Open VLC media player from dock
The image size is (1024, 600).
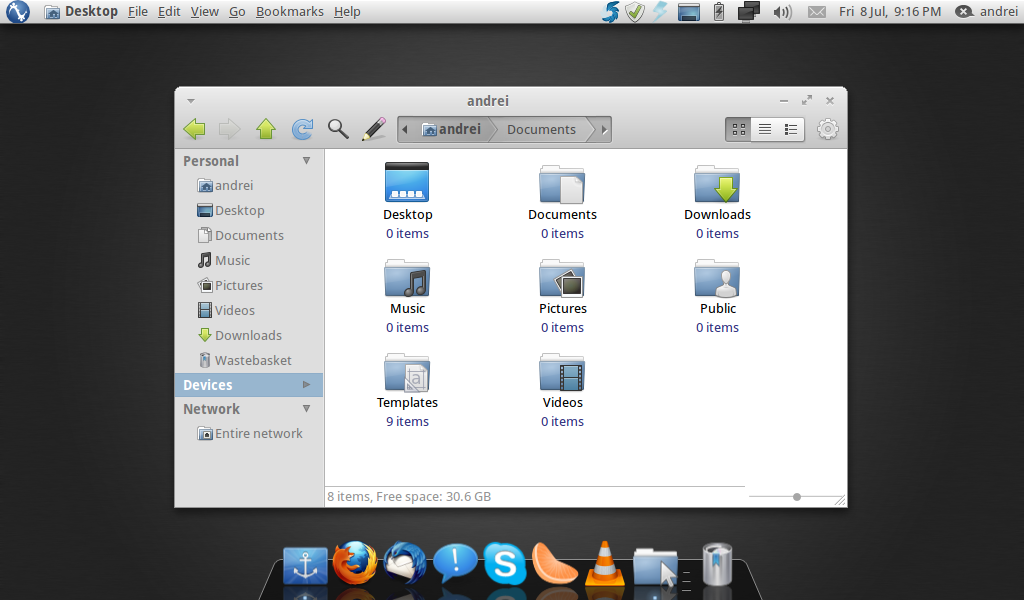(x=605, y=563)
